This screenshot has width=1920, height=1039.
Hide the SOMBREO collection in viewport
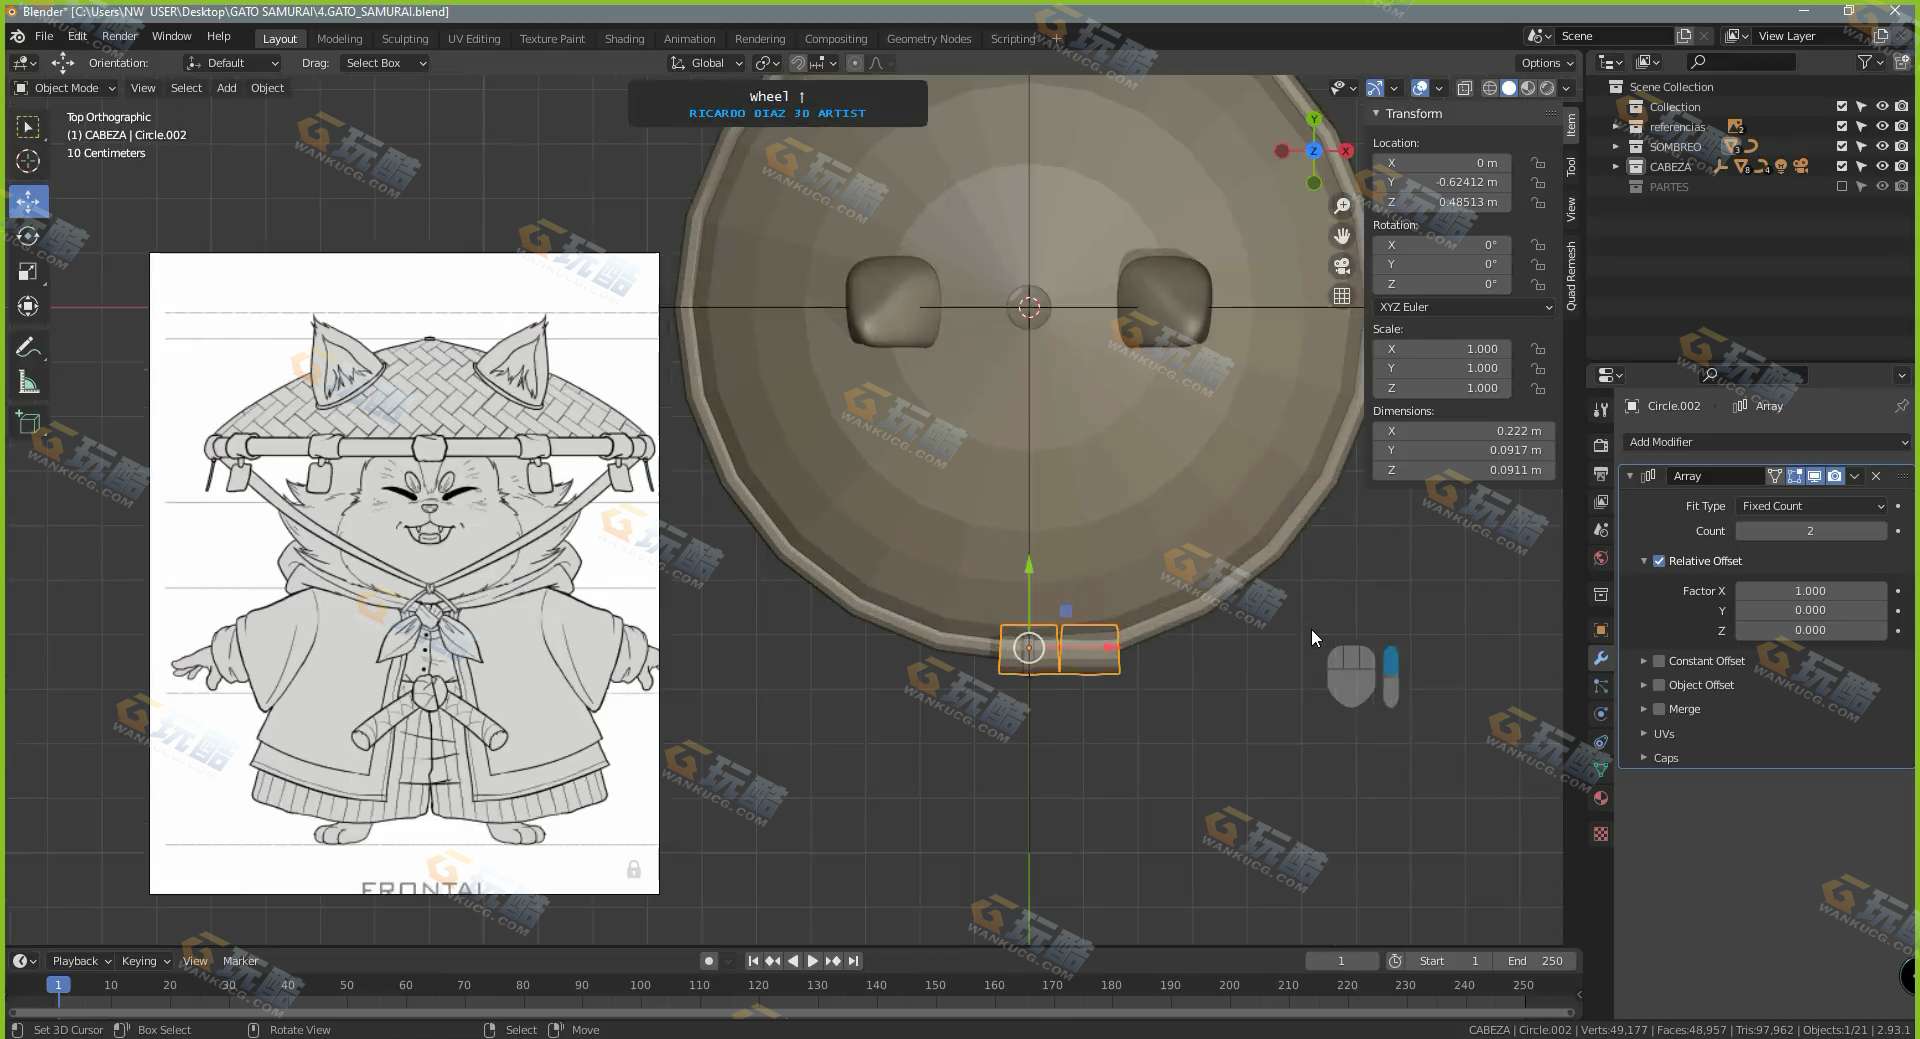(1882, 146)
